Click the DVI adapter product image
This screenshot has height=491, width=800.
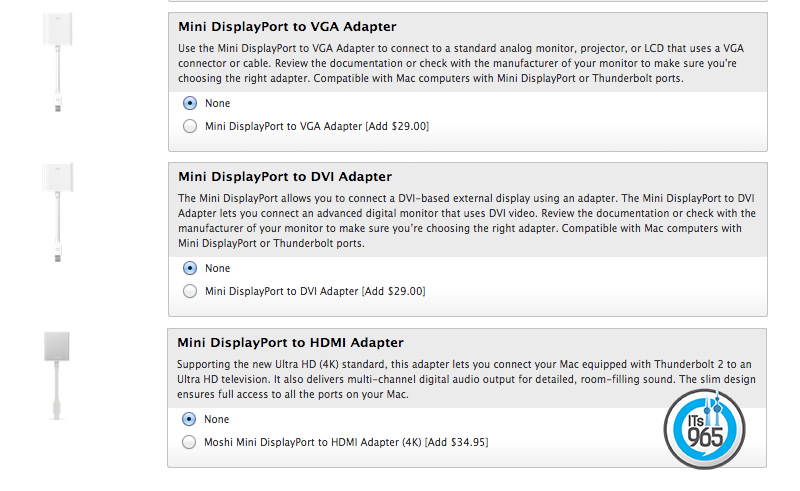58,212
